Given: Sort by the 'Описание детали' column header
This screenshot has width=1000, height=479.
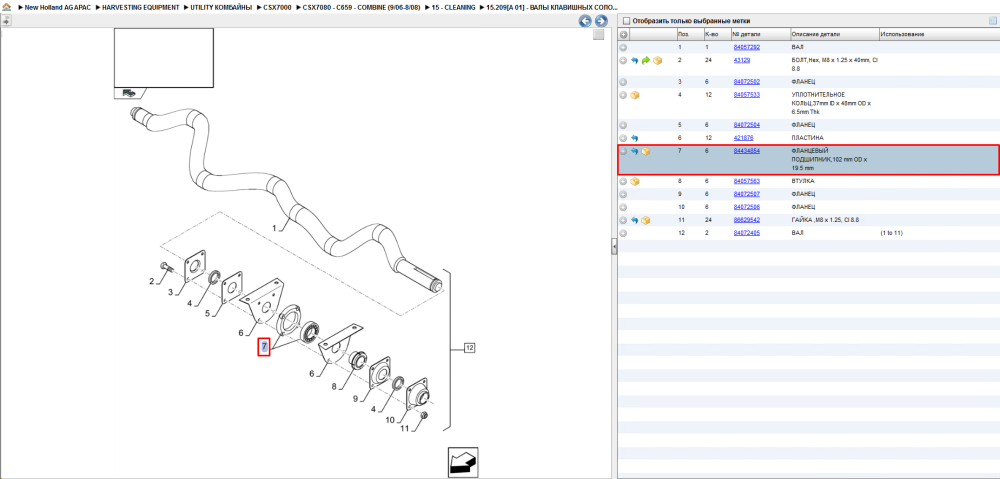Looking at the screenshot, I should click(834, 34).
